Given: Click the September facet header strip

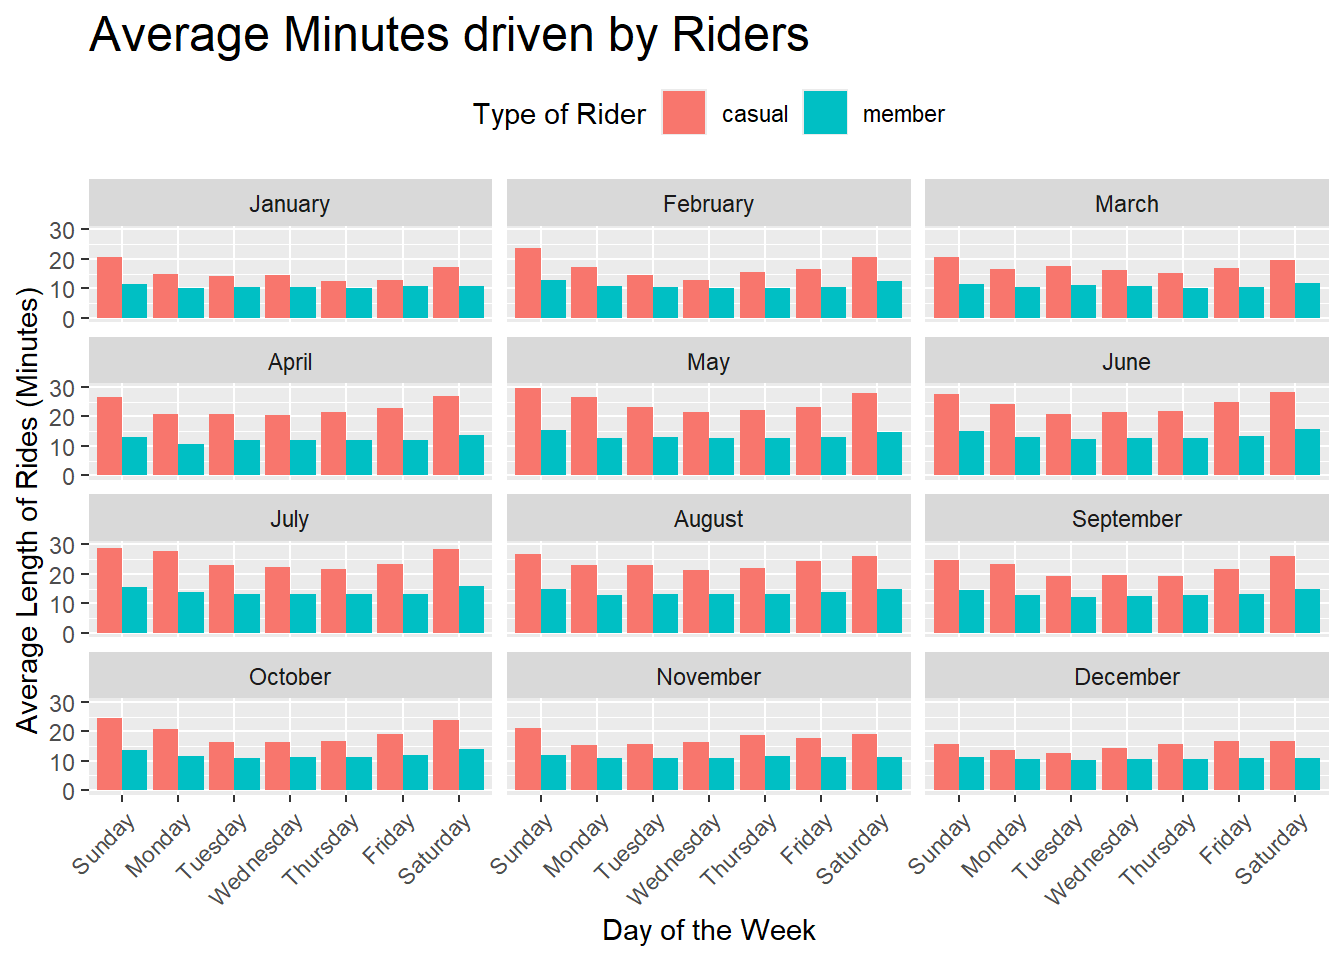Looking at the screenshot, I should click(x=1126, y=519).
